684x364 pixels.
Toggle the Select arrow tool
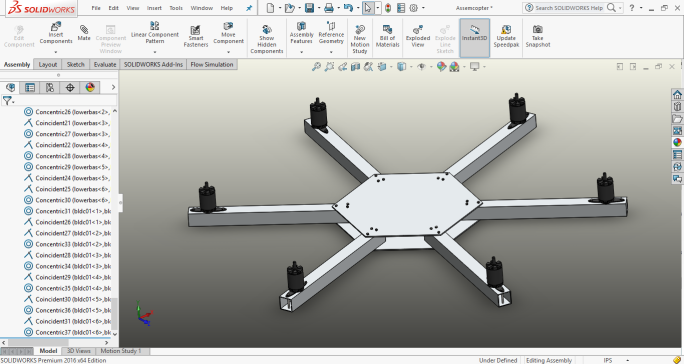coord(368,8)
